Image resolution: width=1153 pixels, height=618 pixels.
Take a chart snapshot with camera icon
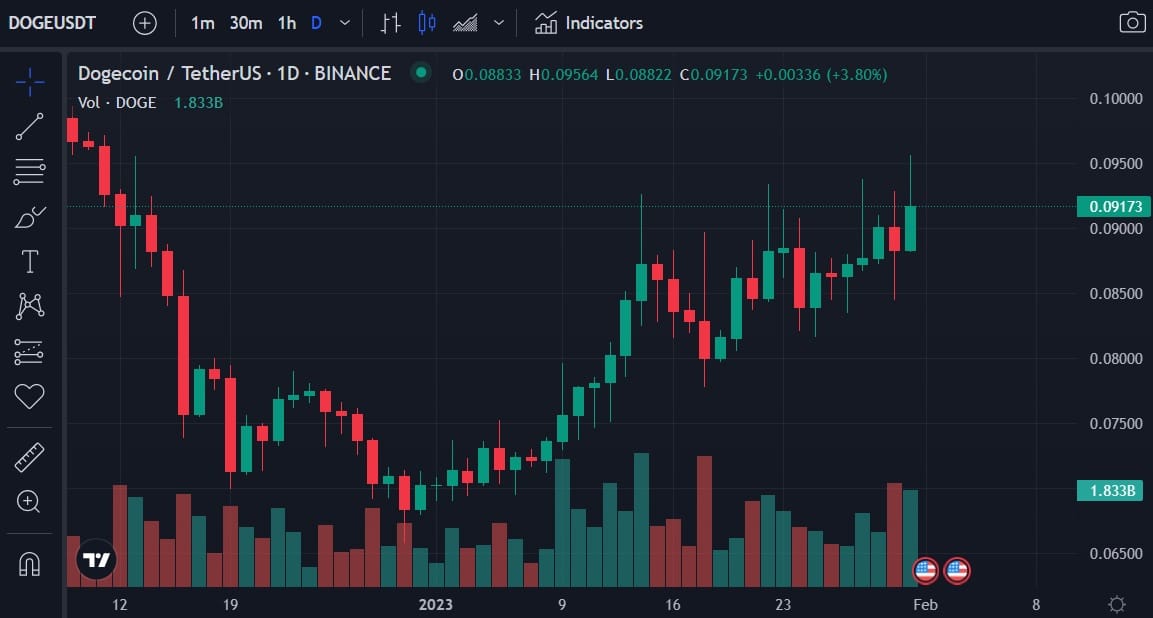[x=1132, y=22]
